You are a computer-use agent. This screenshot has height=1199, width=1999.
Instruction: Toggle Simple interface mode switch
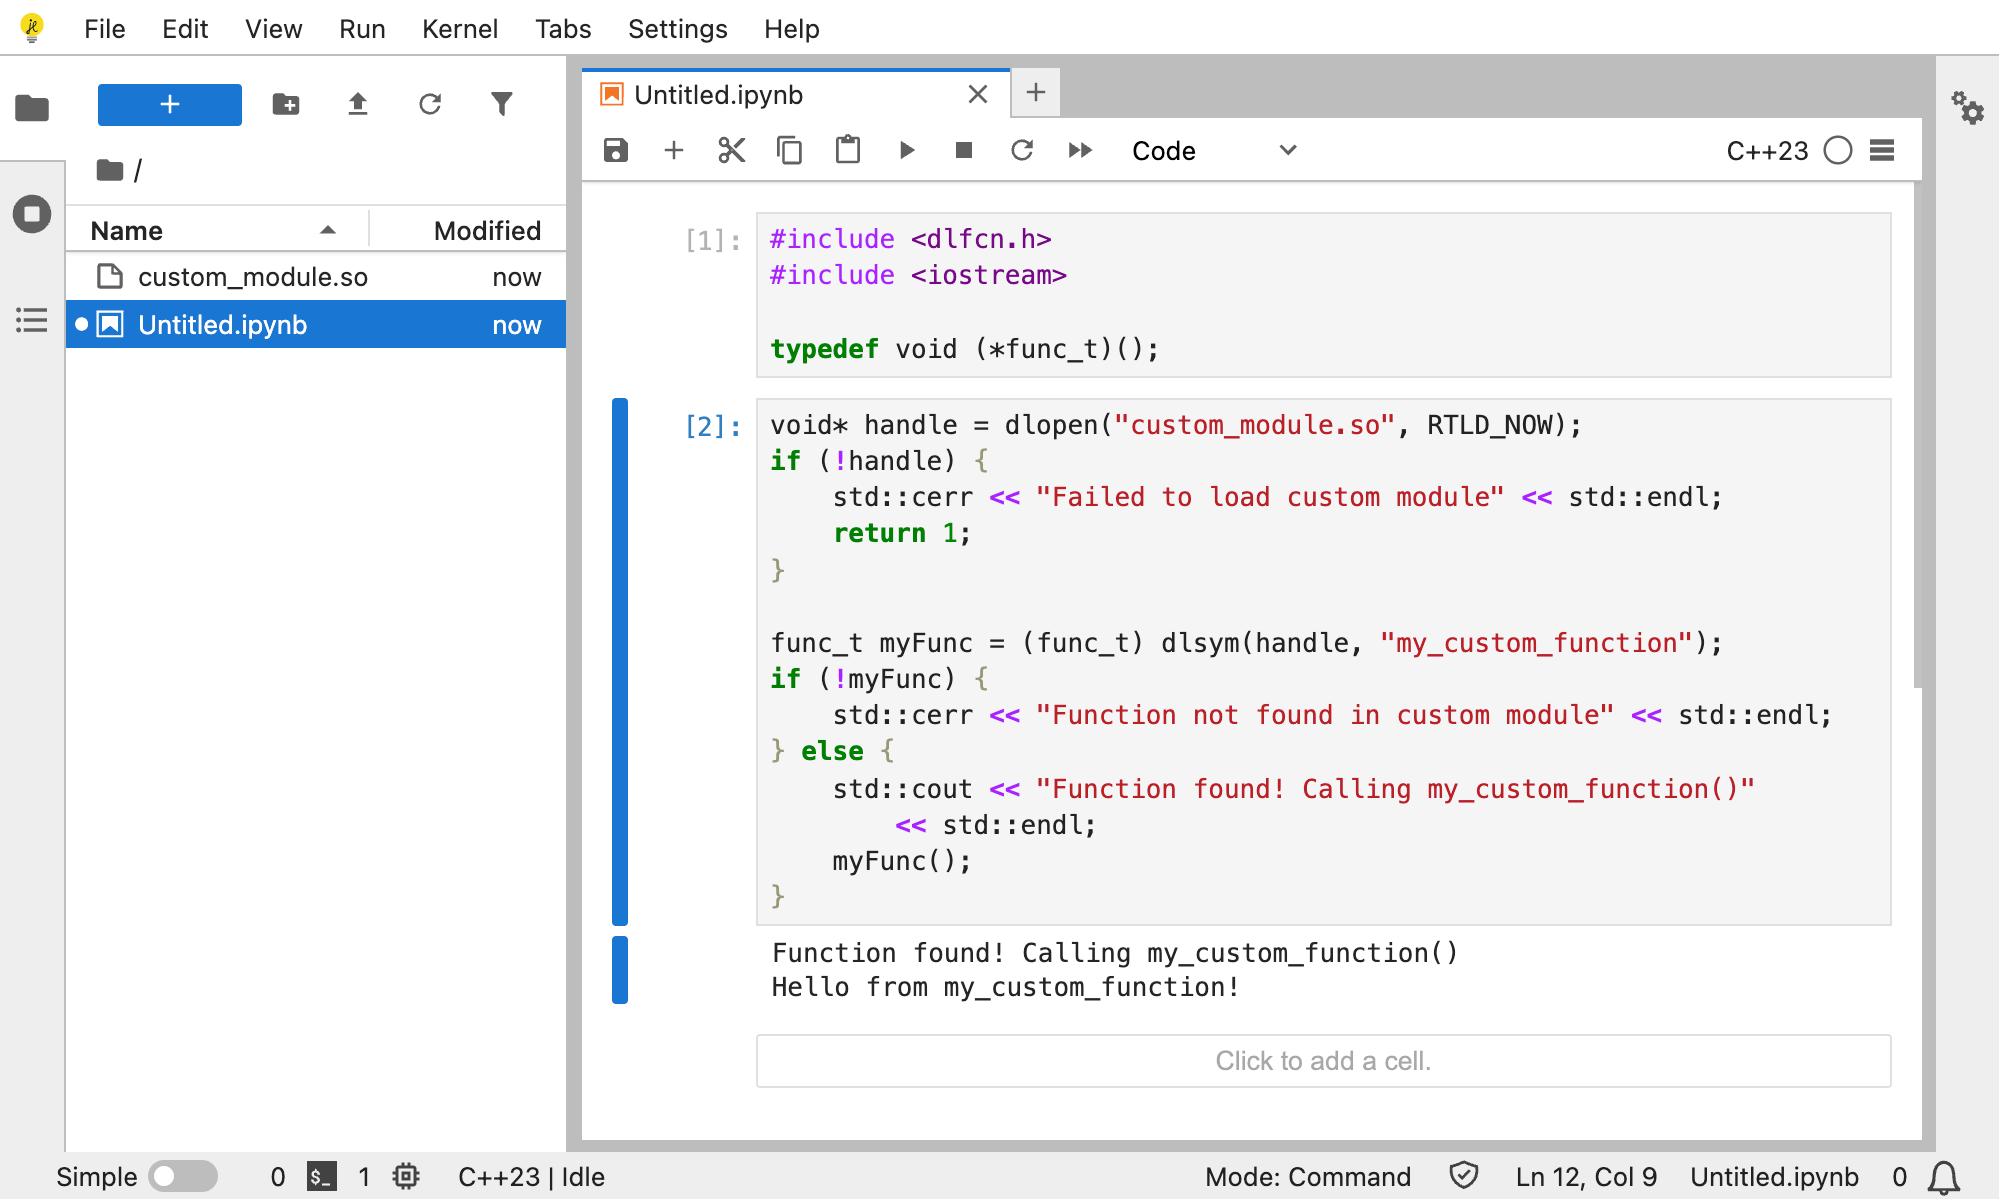183,1176
